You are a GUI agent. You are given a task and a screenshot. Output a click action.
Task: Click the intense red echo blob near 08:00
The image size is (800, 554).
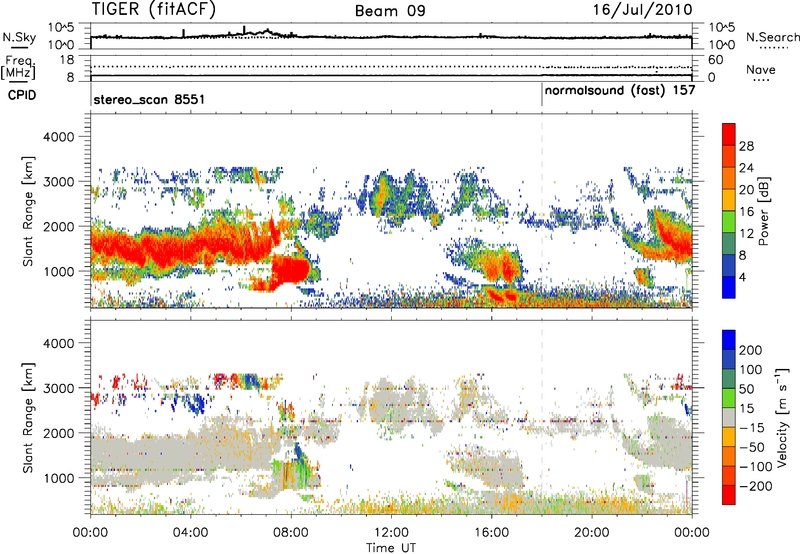click(289, 271)
